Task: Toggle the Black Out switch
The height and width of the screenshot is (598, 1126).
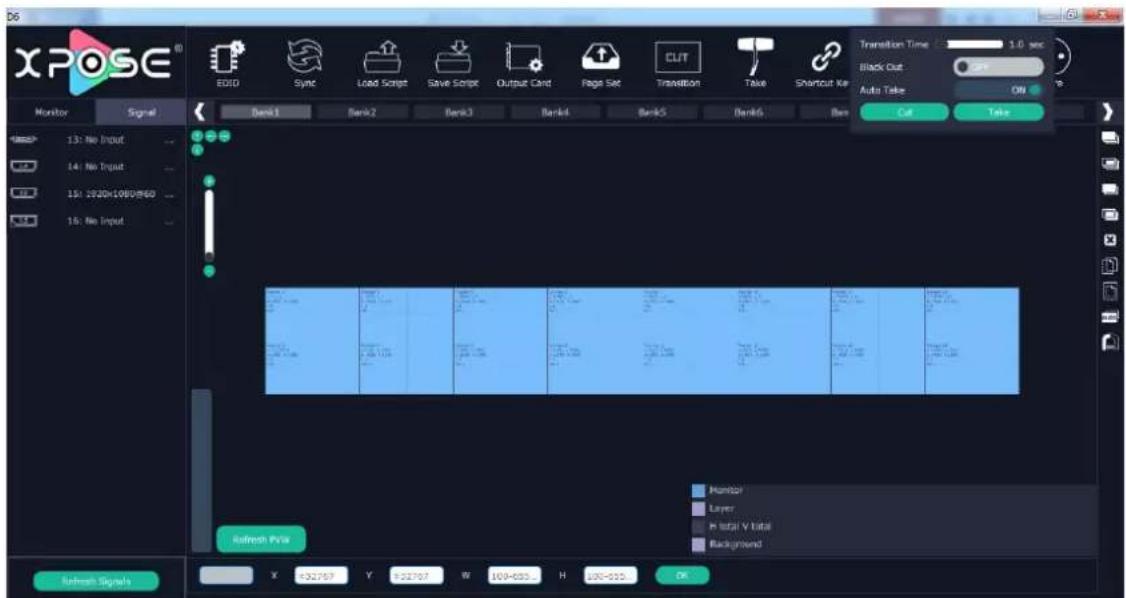Action: pyautogui.click(x=998, y=67)
